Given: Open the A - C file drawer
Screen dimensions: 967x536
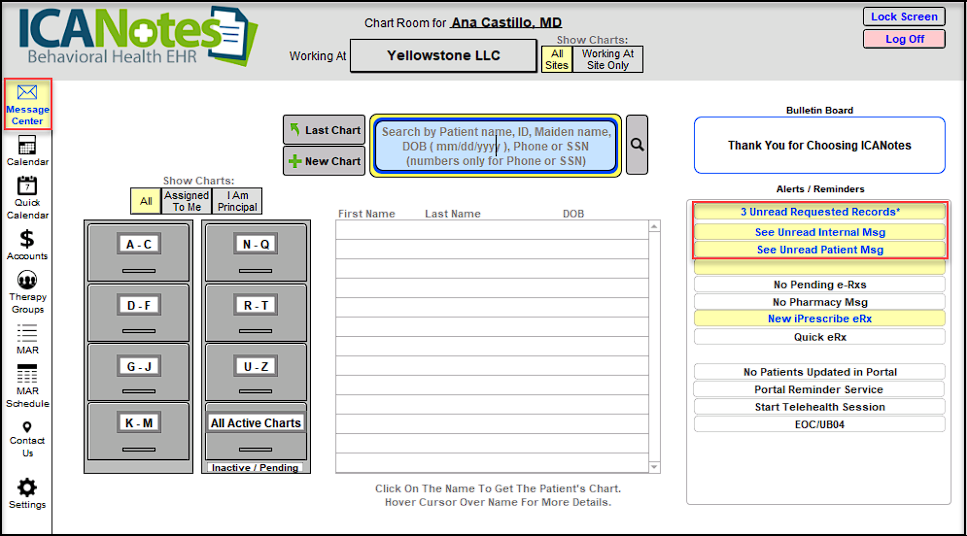Looking at the screenshot, I should pos(139,252).
